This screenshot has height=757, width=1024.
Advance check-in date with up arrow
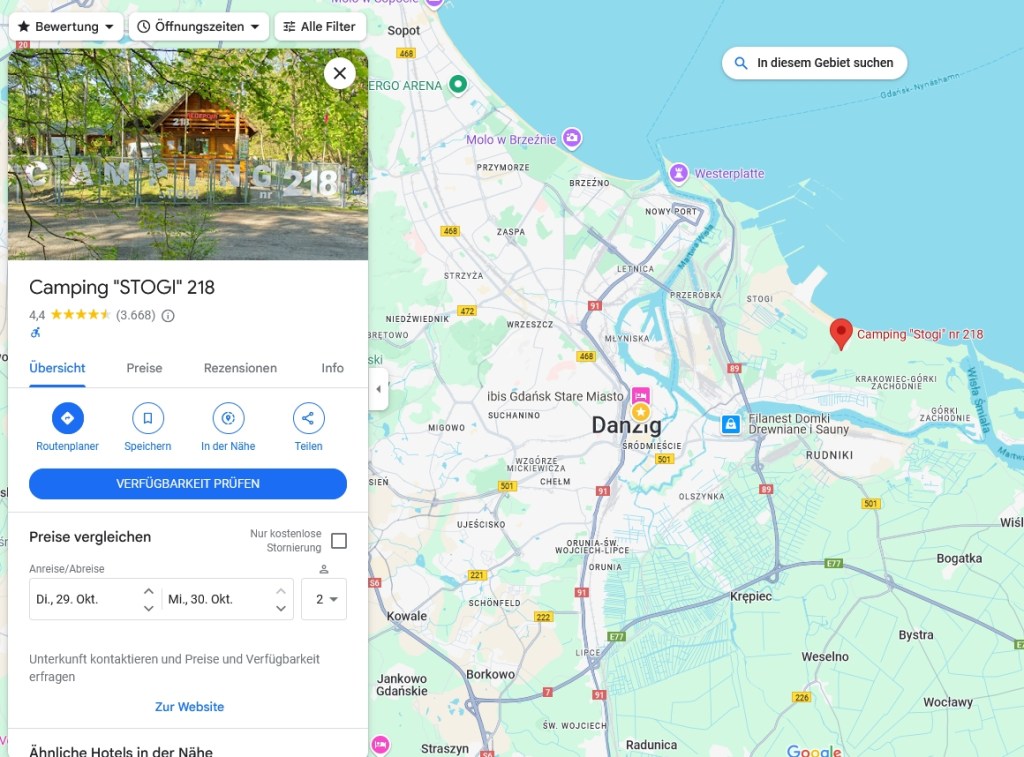coord(149,590)
